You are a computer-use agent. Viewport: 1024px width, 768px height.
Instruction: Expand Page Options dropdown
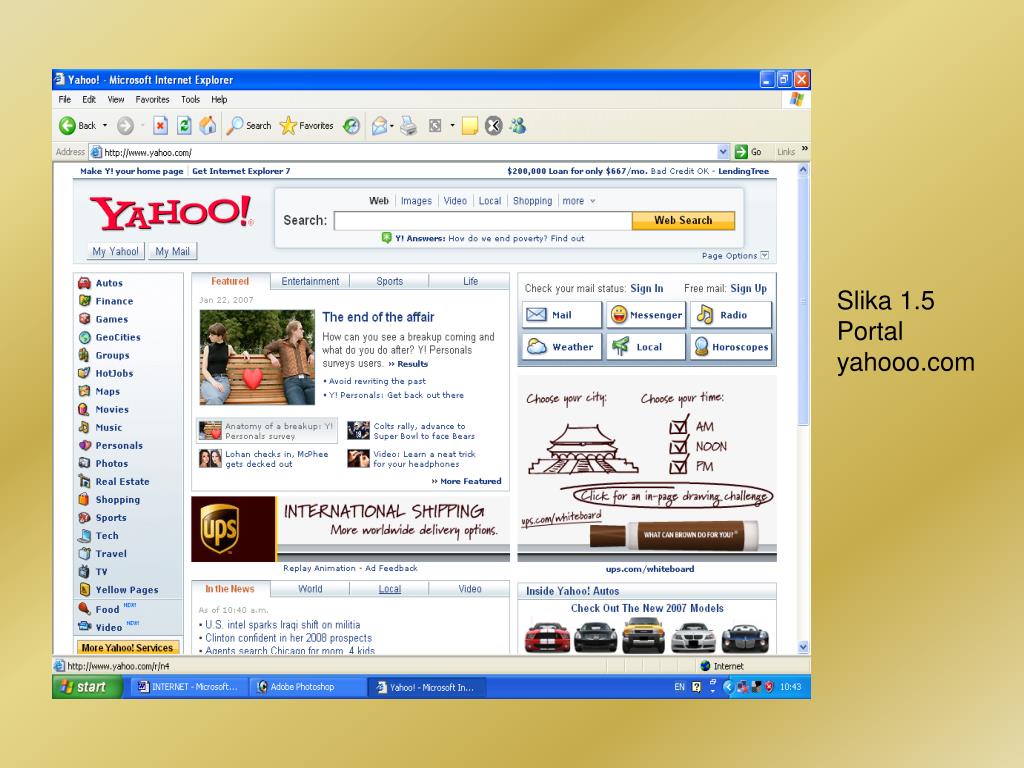(x=765, y=255)
